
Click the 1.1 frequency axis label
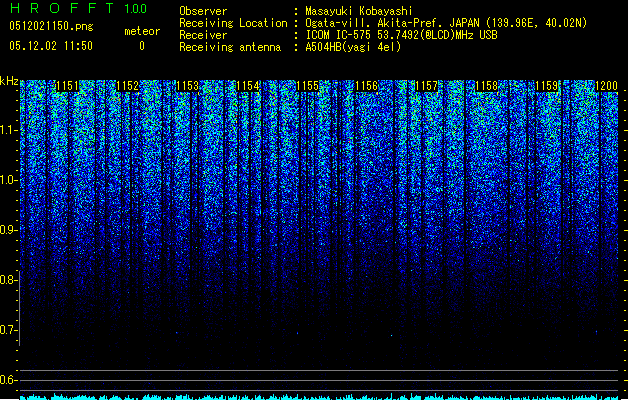click(9, 130)
